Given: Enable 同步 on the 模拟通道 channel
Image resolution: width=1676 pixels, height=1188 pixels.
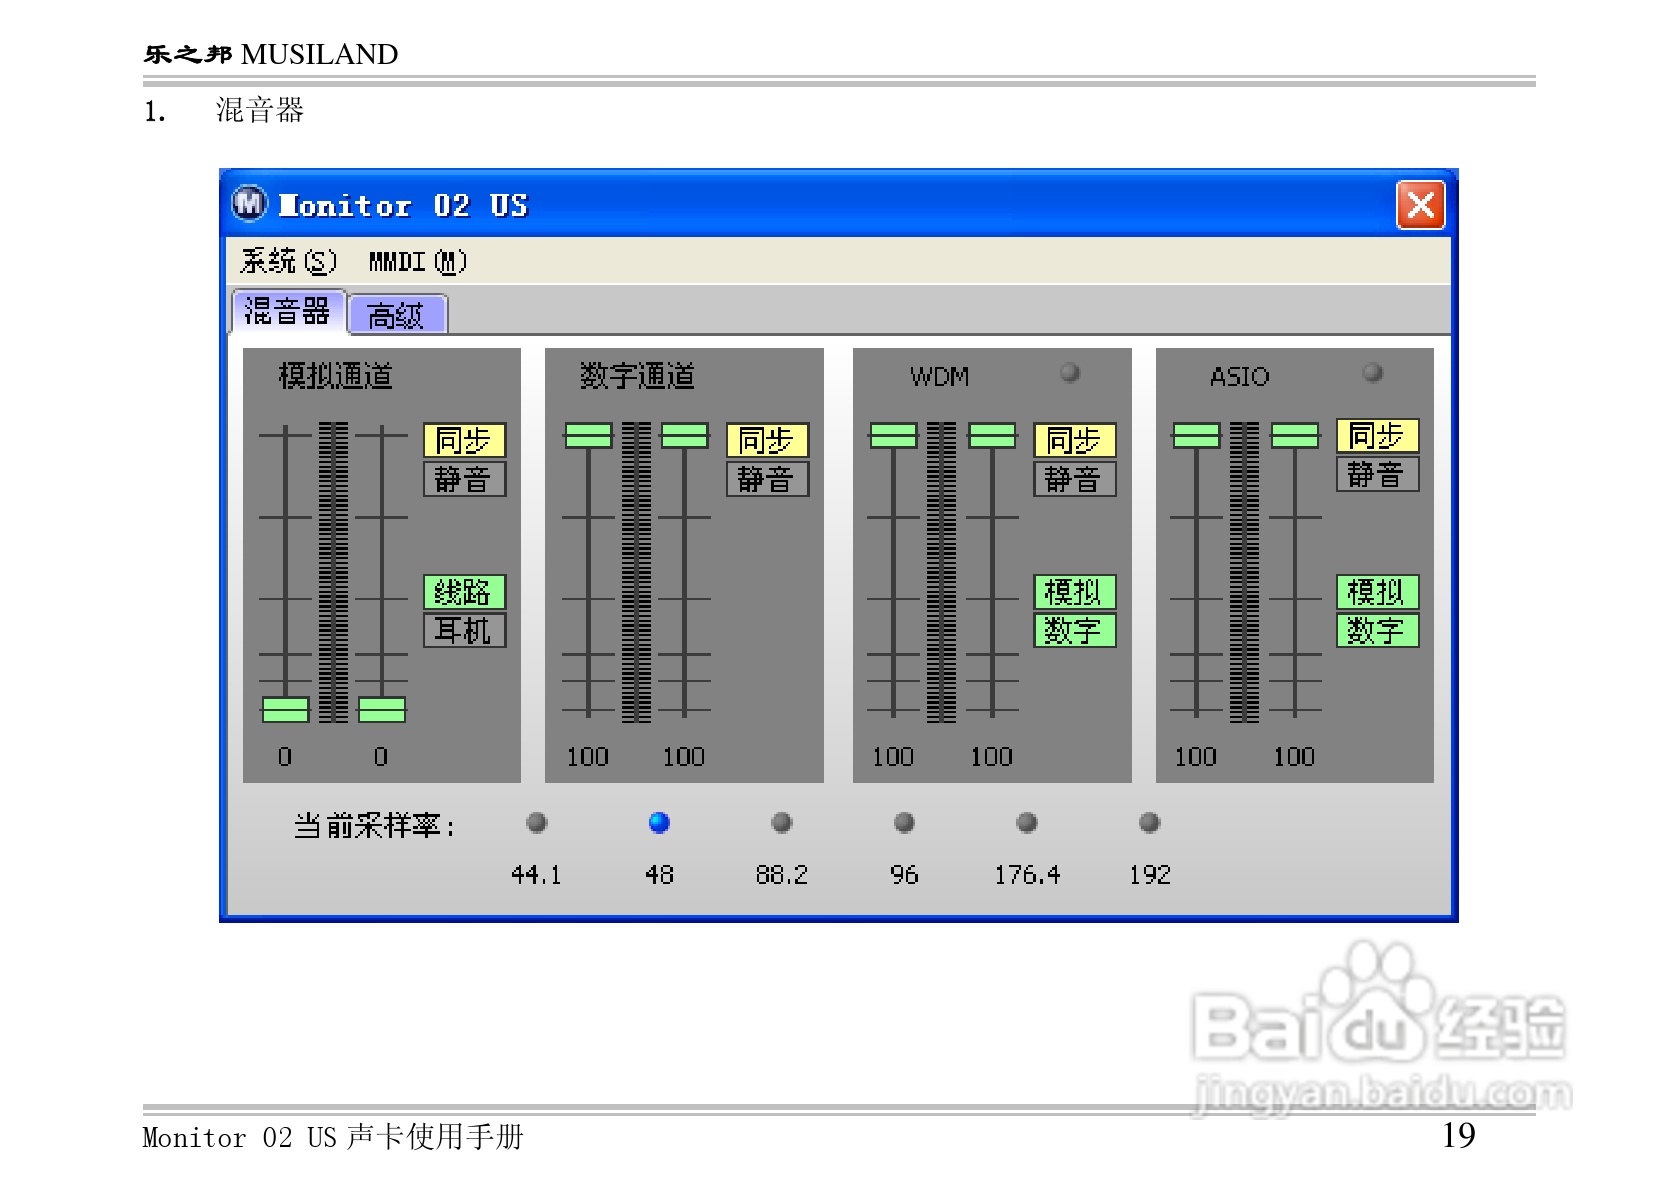Looking at the screenshot, I should pos(464,438).
